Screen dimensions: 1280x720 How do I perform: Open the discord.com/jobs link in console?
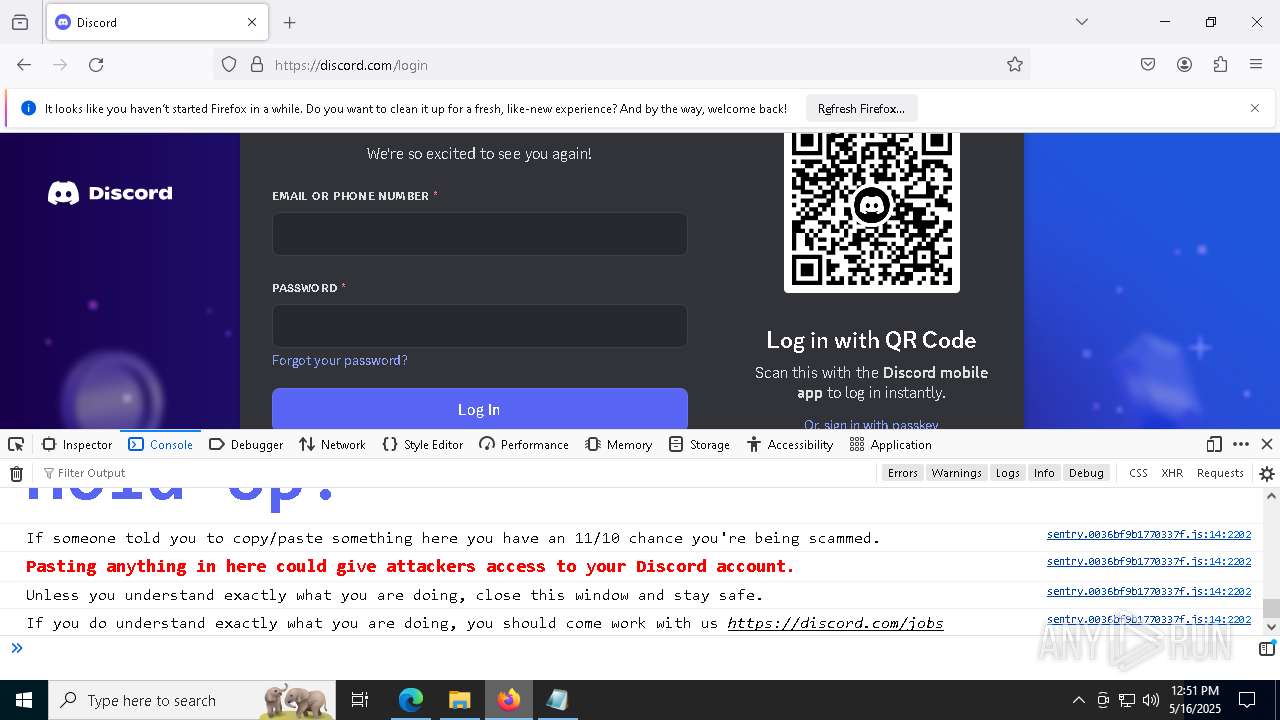(835, 623)
